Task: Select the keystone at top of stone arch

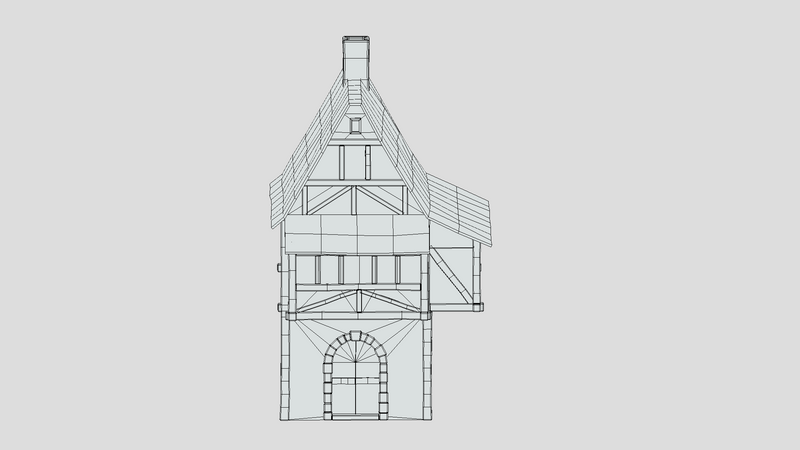Action: (356, 336)
